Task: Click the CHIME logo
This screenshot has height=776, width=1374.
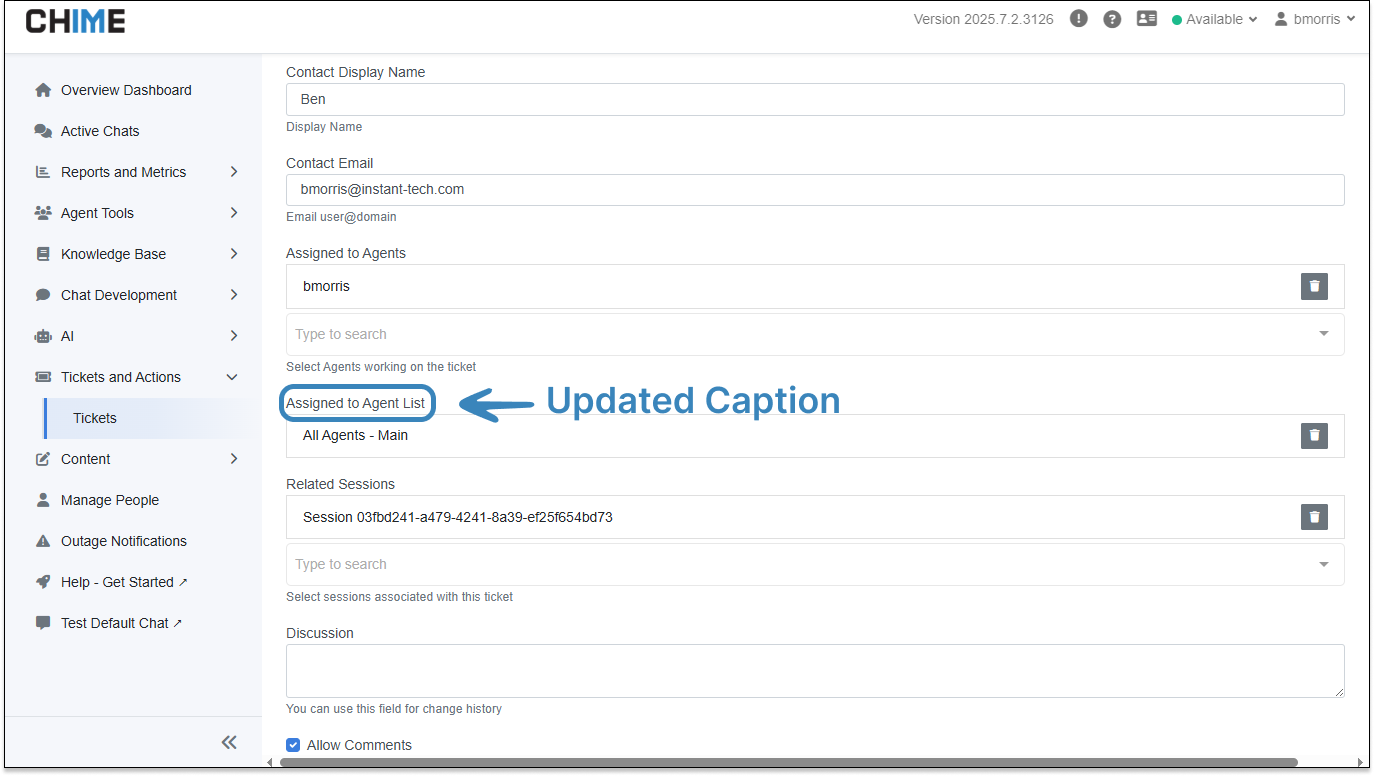Action: (x=75, y=20)
